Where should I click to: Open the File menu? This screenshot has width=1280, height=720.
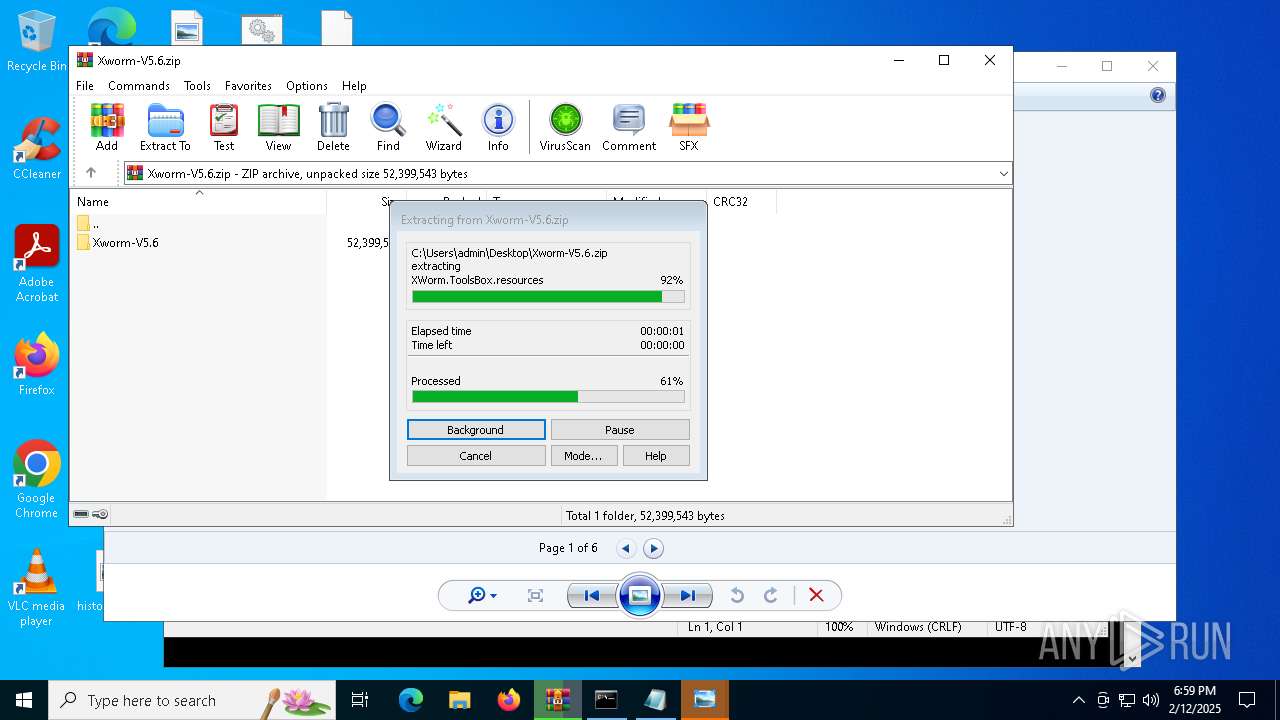pyautogui.click(x=85, y=86)
